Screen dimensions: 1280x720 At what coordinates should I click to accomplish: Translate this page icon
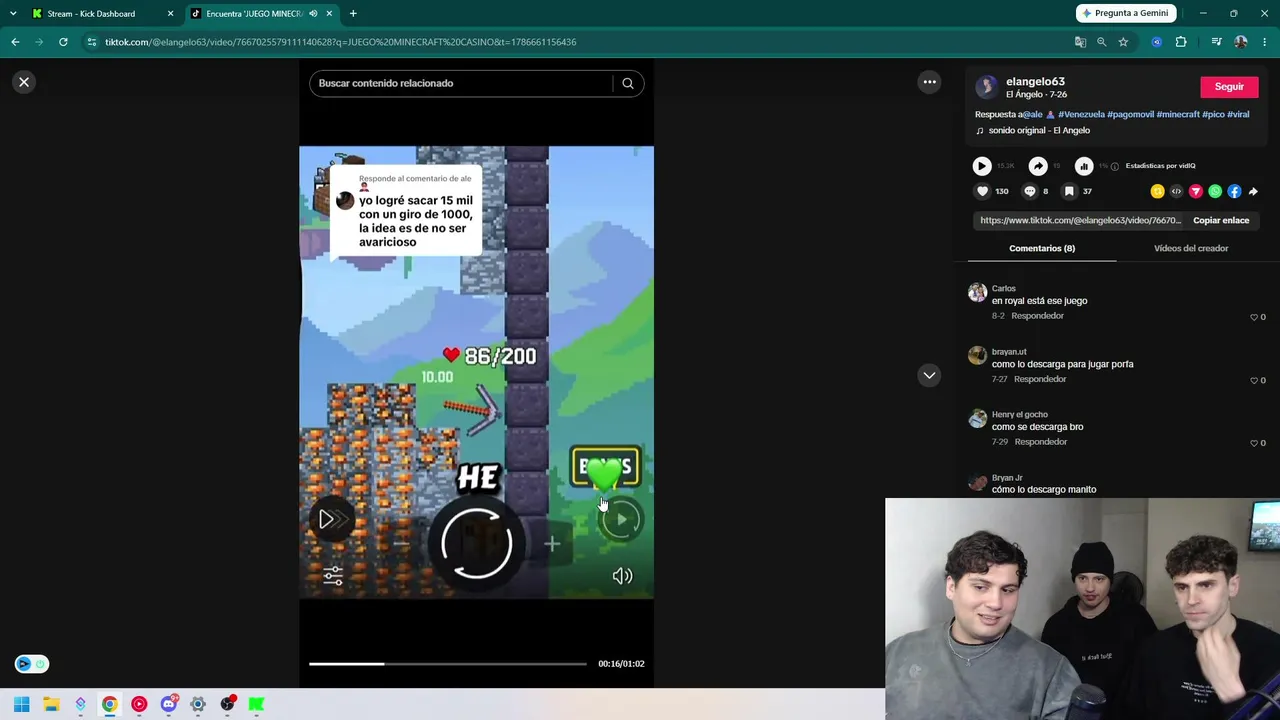coord(1080,42)
